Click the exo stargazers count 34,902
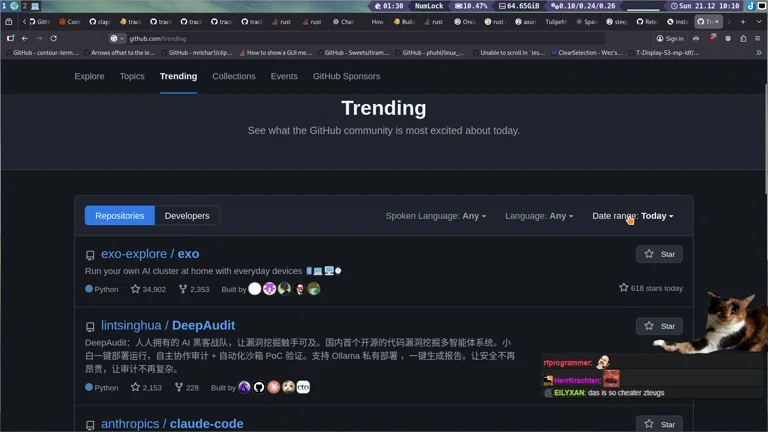 coord(148,289)
